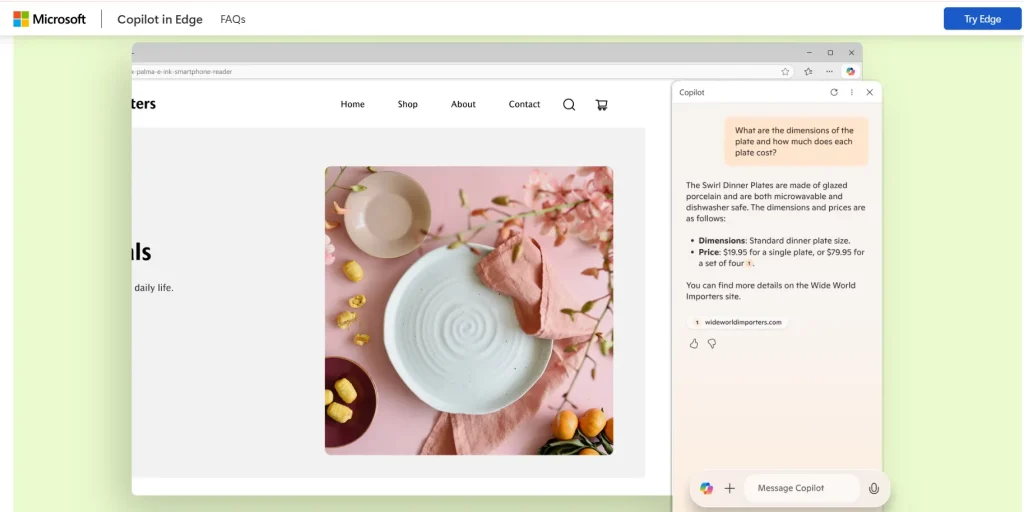This screenshot has width=1024, height=512.
Task: Focus the Message Copilot input field
Action: tap(801, 488)
